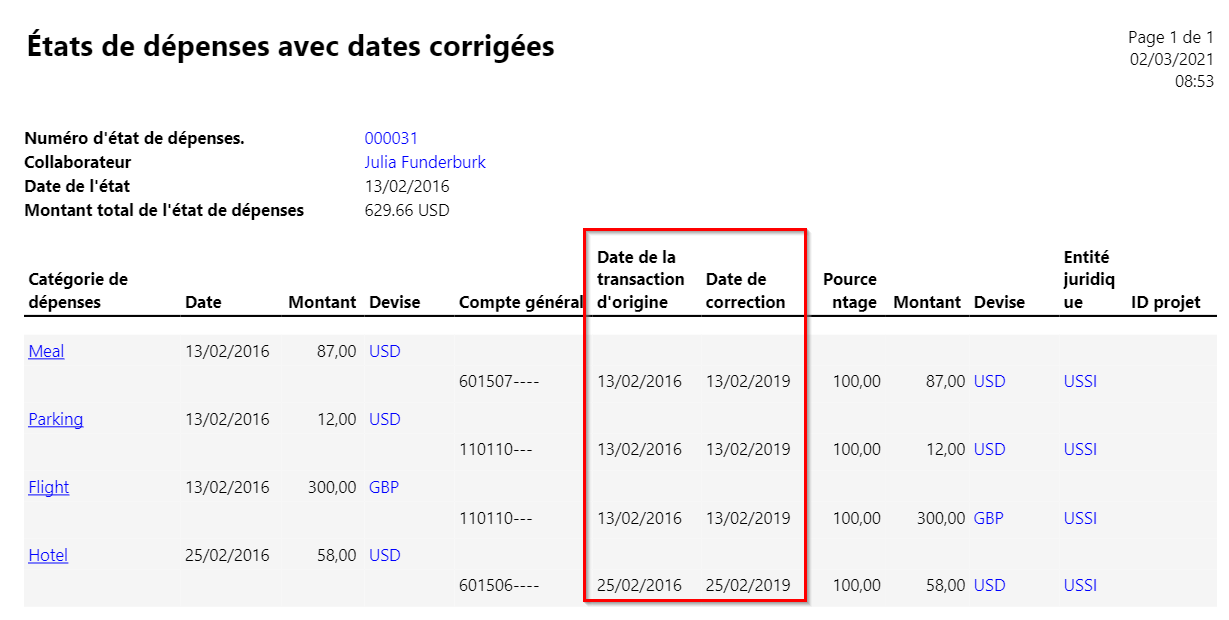Select original transaction date 25/02/2016

[639, 585]
